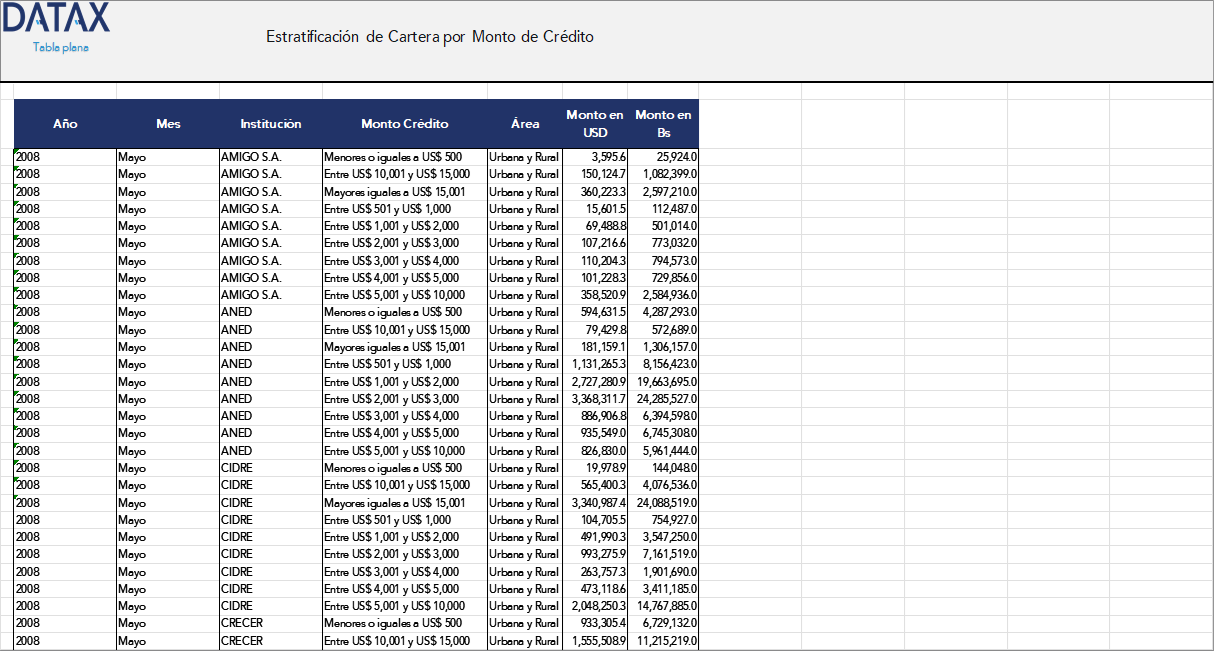Click the Monto en Bs header
Screen dimensions: 1214x651
coord(662,122)
